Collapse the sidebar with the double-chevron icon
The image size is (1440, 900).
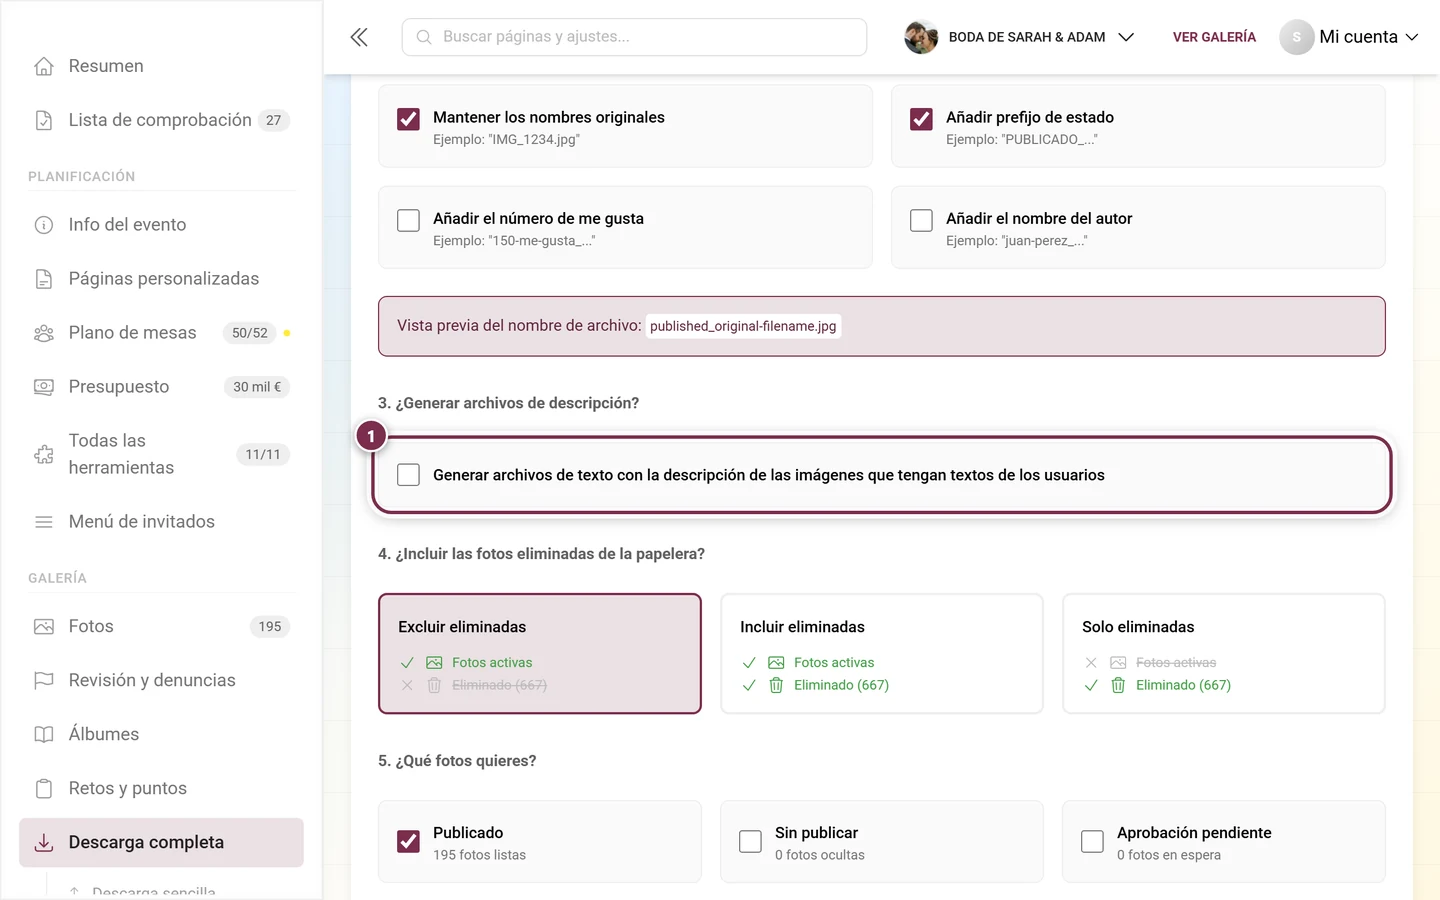[x=359, y=37]
